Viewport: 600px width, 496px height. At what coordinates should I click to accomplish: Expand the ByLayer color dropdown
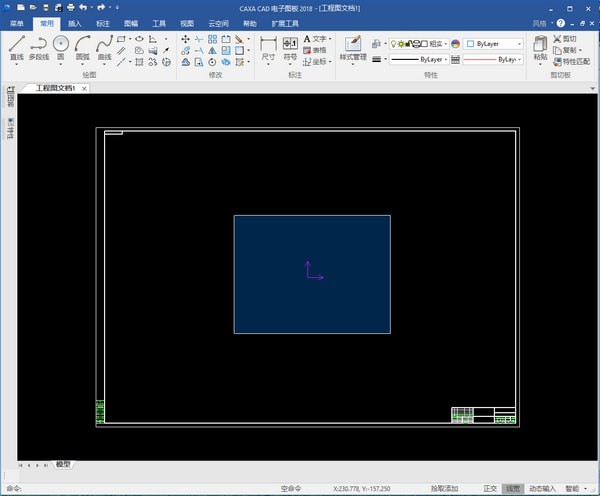click(x=494, y=44)
